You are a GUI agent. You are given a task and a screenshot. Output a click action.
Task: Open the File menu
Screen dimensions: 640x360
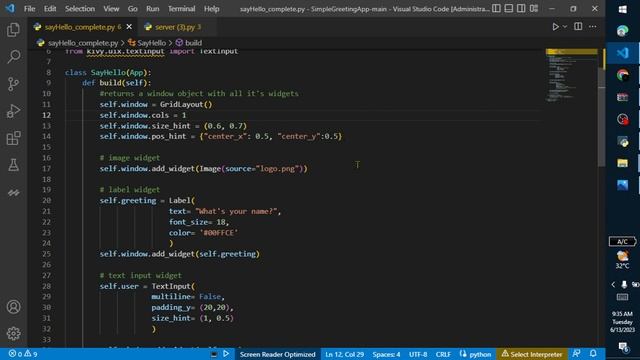(x=29, y=9)
